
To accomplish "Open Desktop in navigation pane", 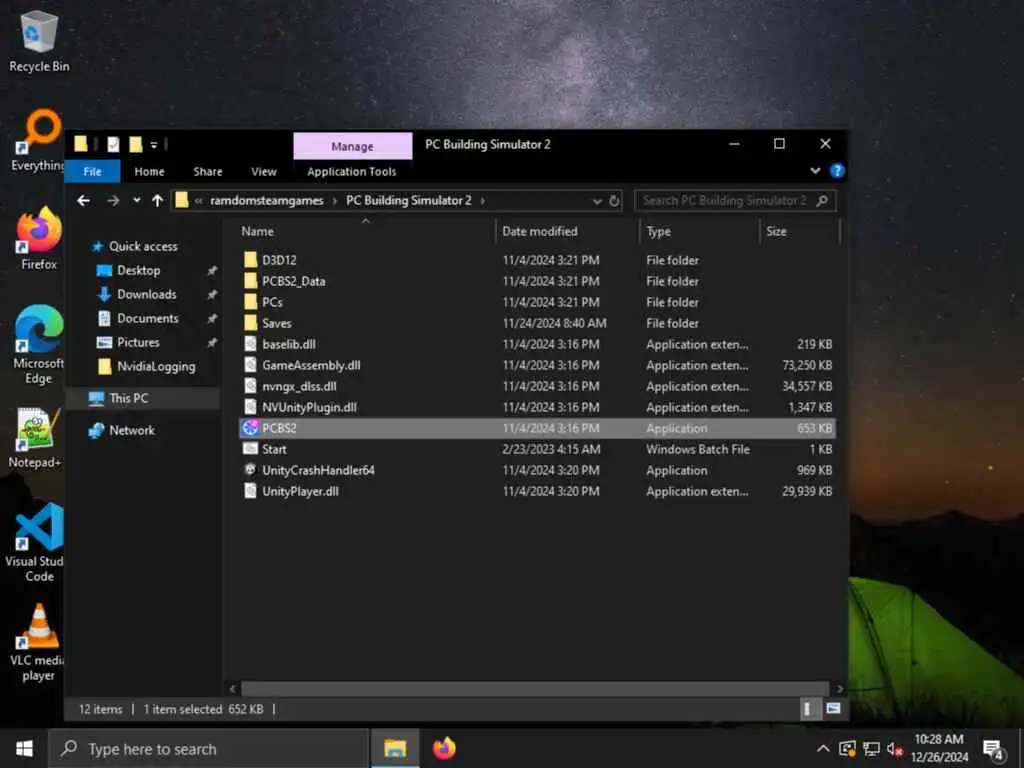I will click(138, 270).
